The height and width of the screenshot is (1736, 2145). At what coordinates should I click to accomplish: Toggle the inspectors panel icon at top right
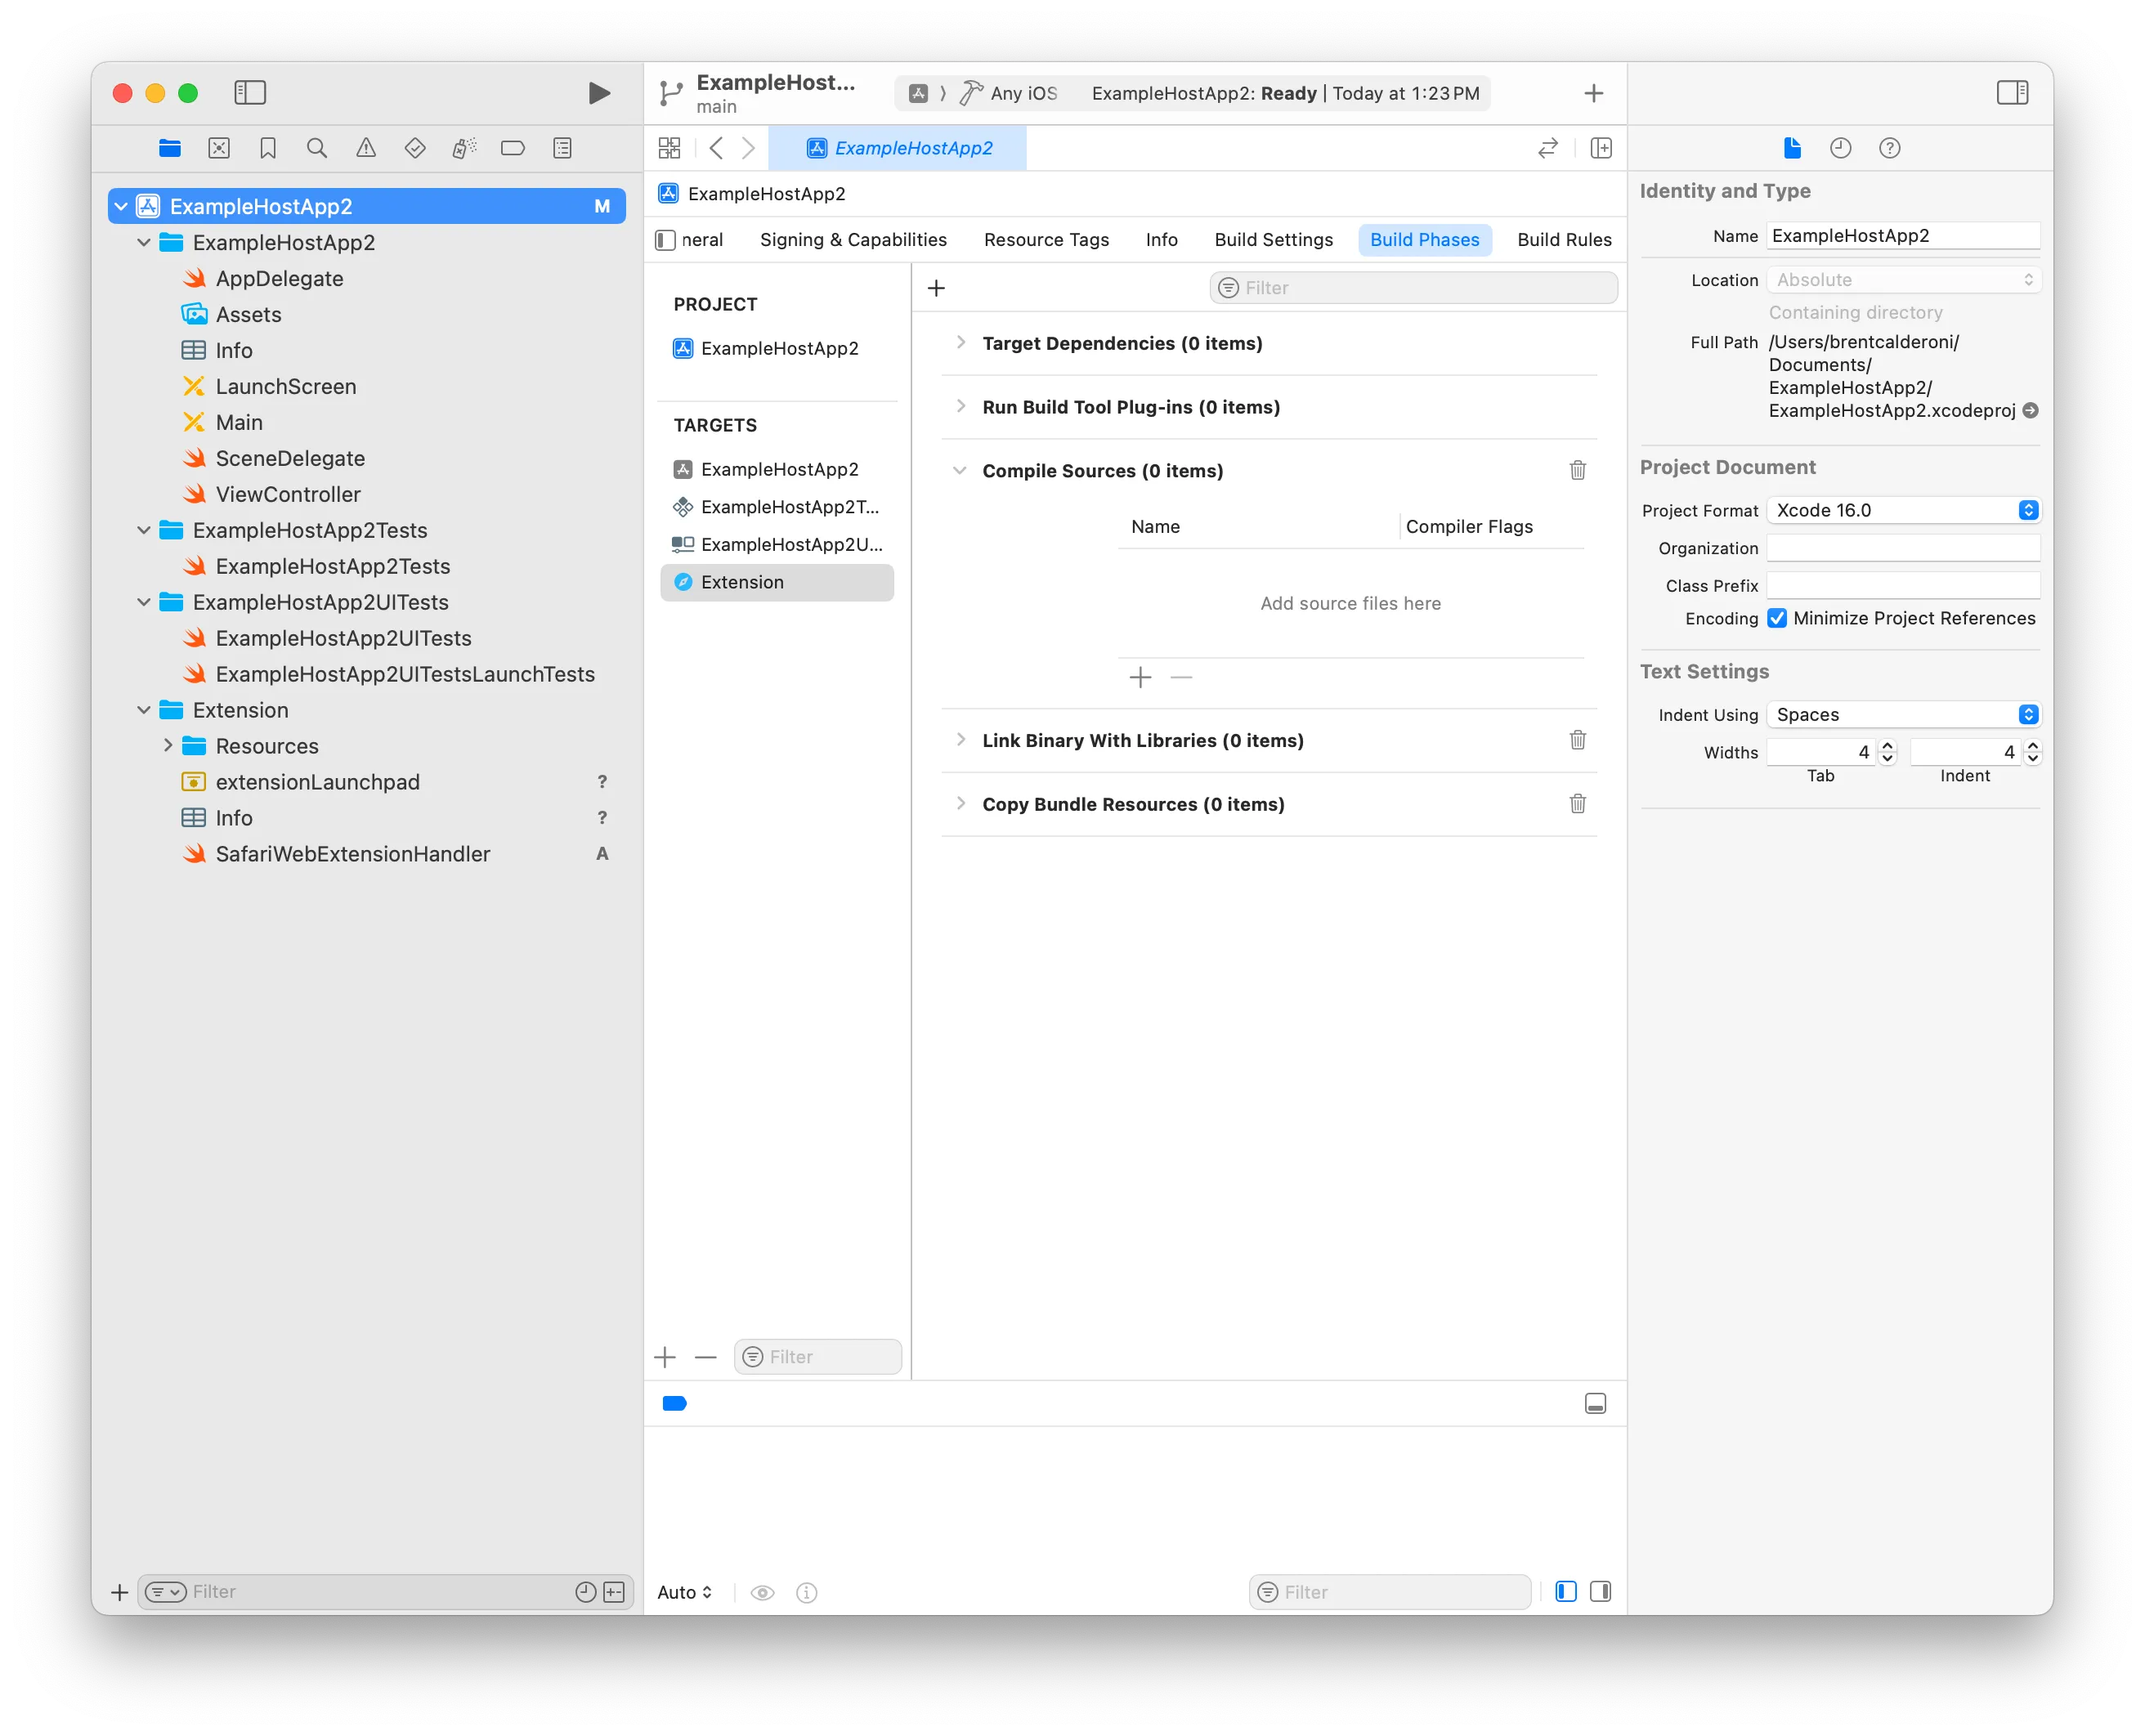click(x=2012, y=93)
